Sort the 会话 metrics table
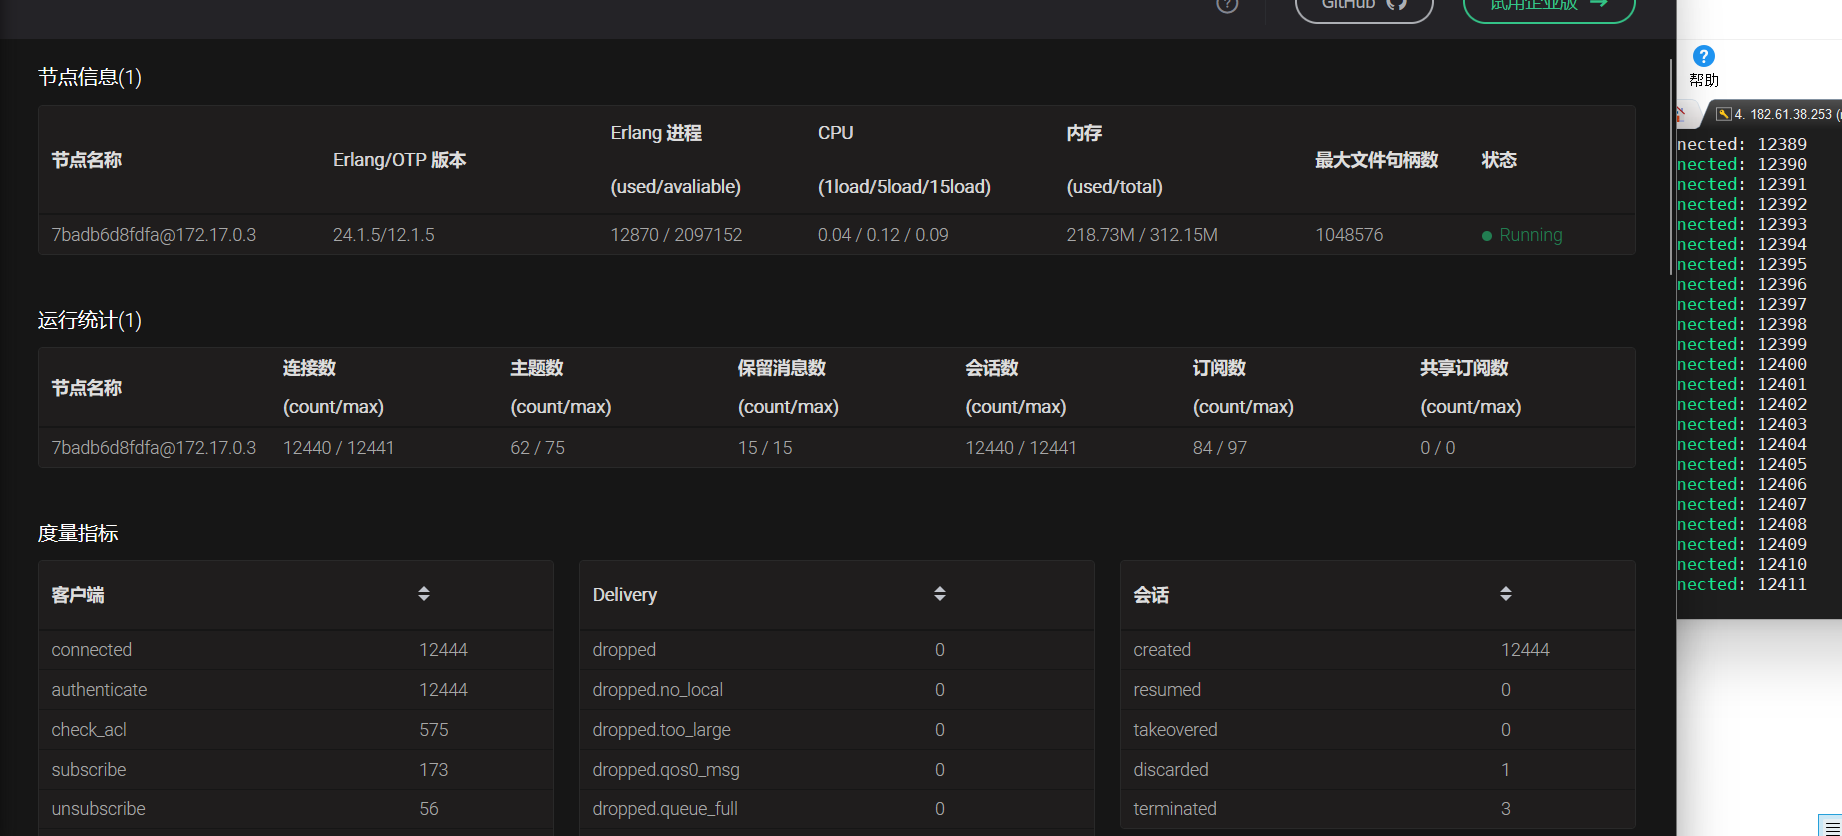Viewport: 1842px width, 836px height. point(1506,594)
